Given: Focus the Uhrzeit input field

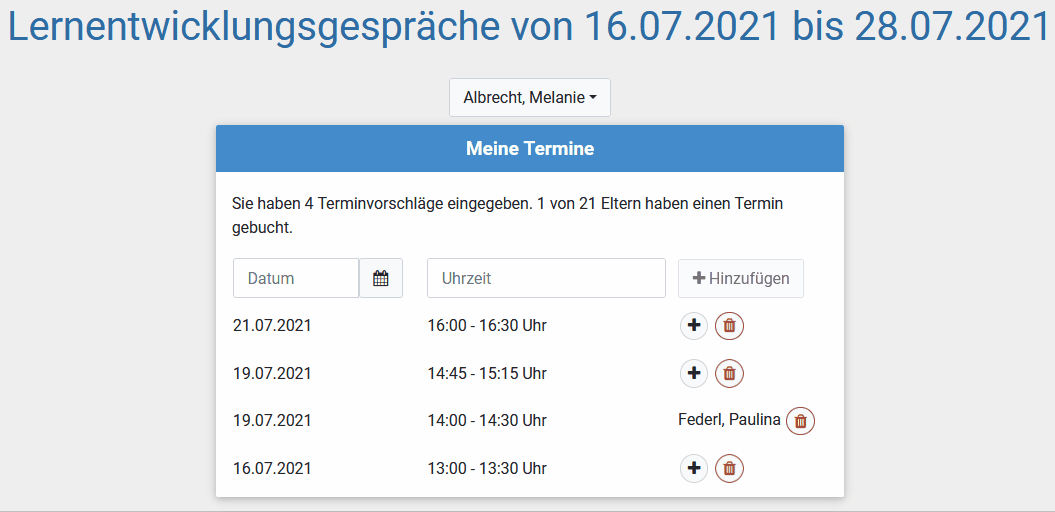Looking at the screenshot, I should click(x=546, y=278).
